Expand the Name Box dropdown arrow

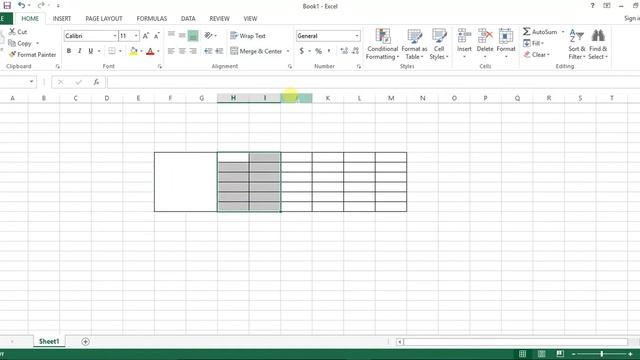click(31, 82)
